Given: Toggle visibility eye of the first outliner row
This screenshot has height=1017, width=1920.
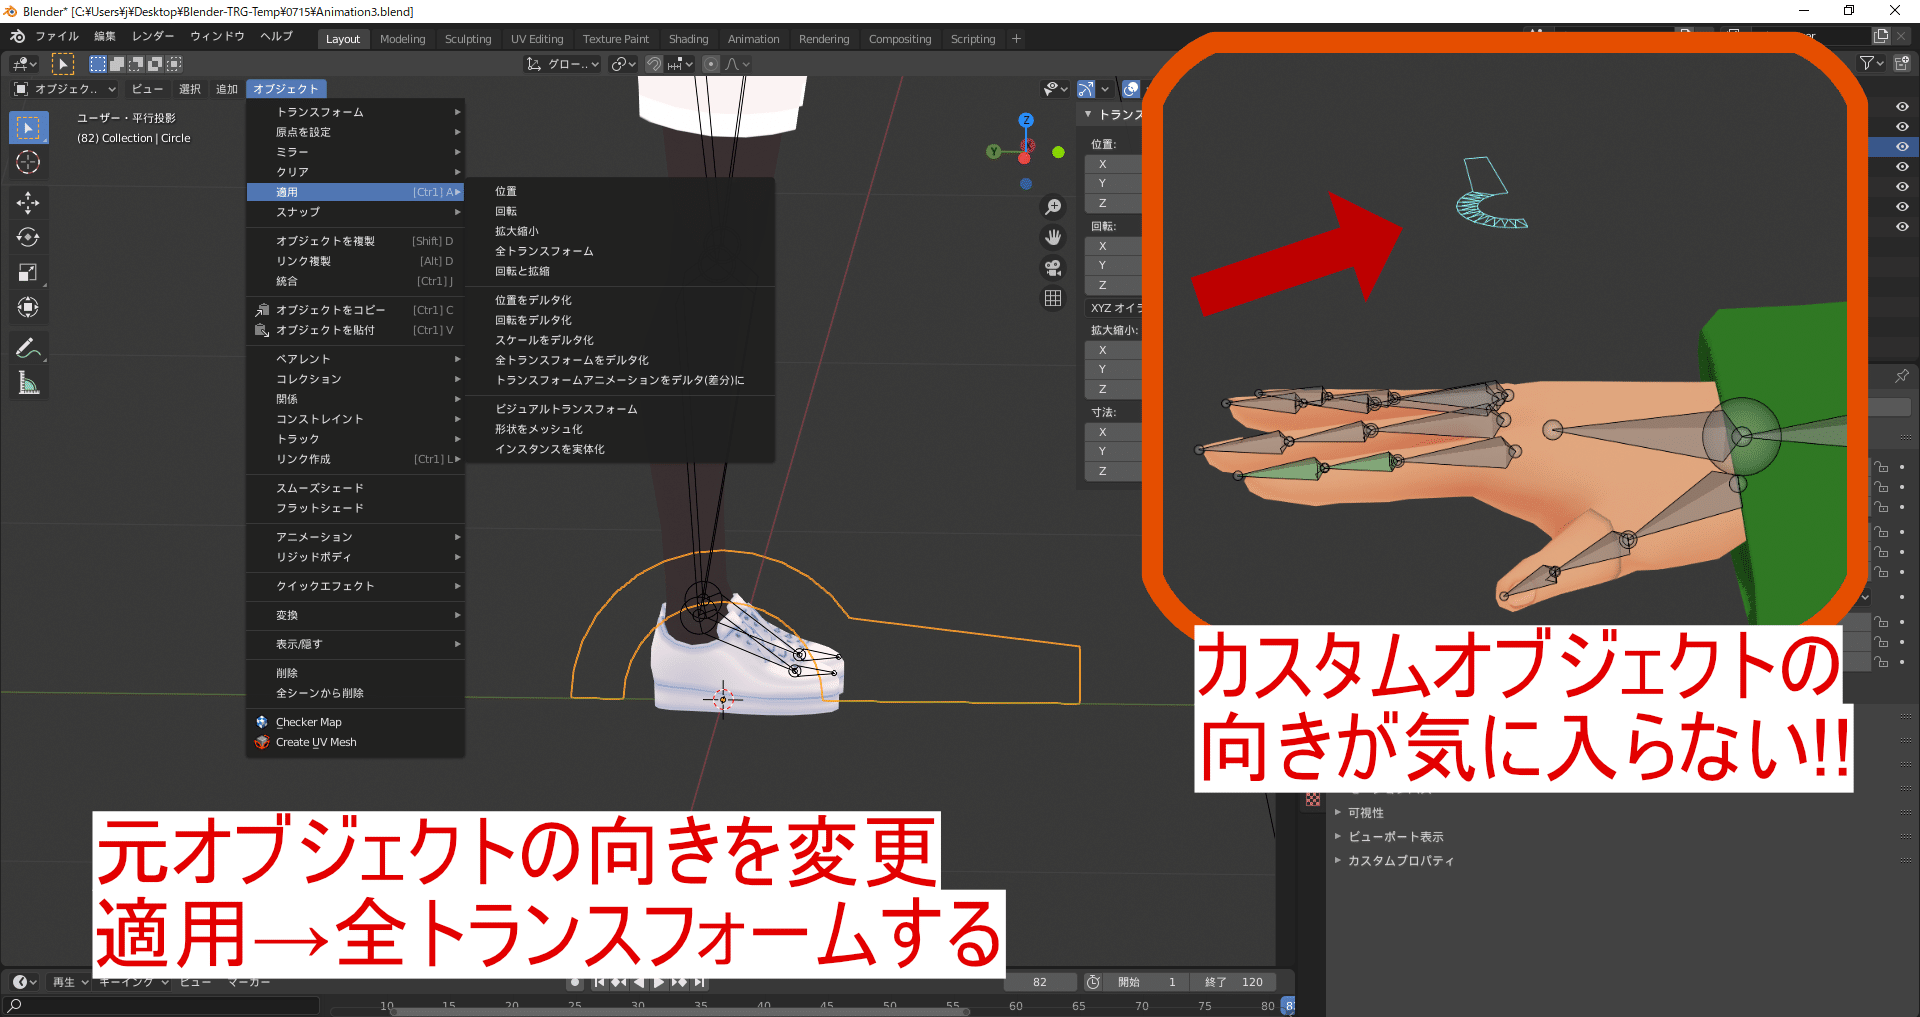Looking at the screenshot, I should point(1902,107).
